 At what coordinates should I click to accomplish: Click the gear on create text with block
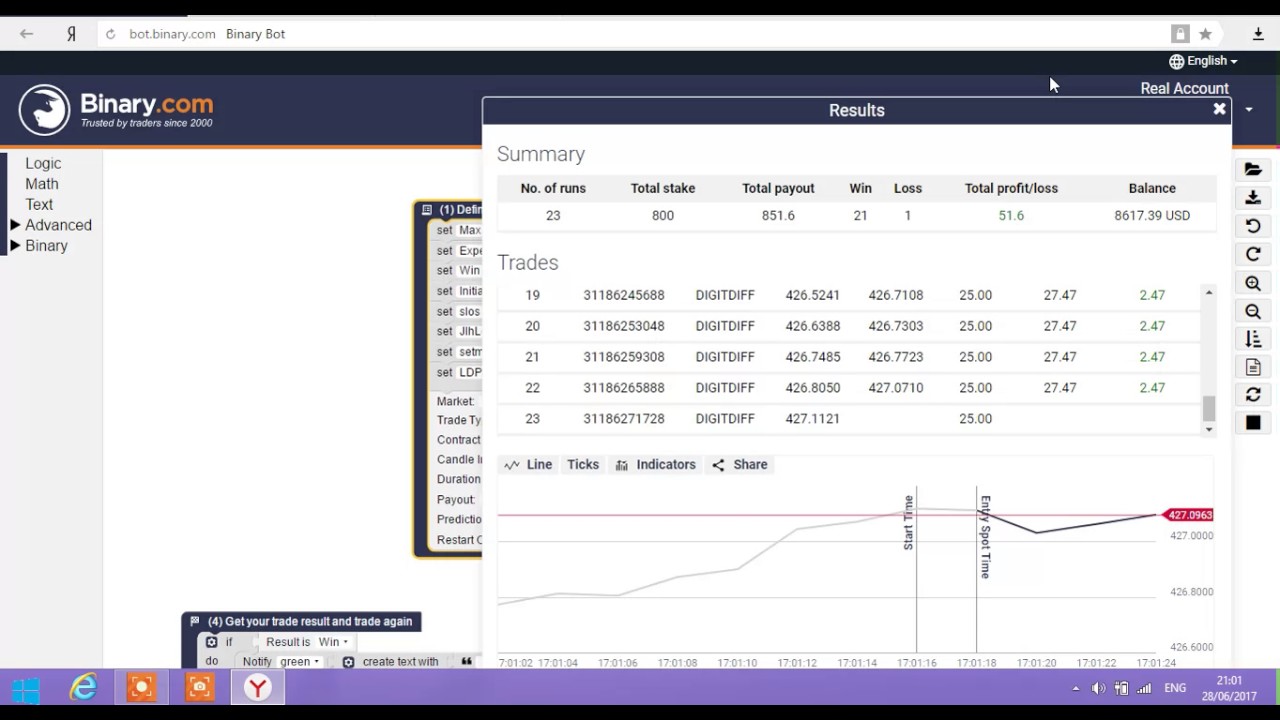click(348, 662)
